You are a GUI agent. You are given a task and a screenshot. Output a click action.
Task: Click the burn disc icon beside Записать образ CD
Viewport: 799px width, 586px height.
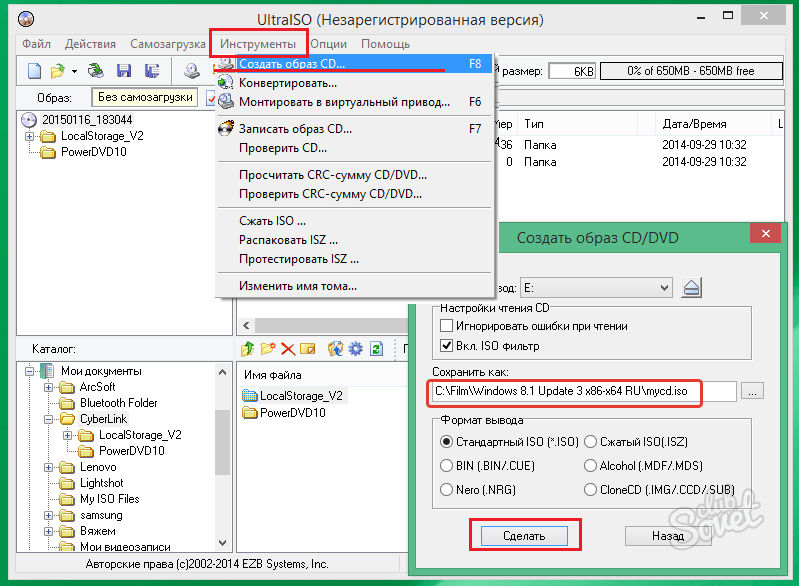pos(226,128)
